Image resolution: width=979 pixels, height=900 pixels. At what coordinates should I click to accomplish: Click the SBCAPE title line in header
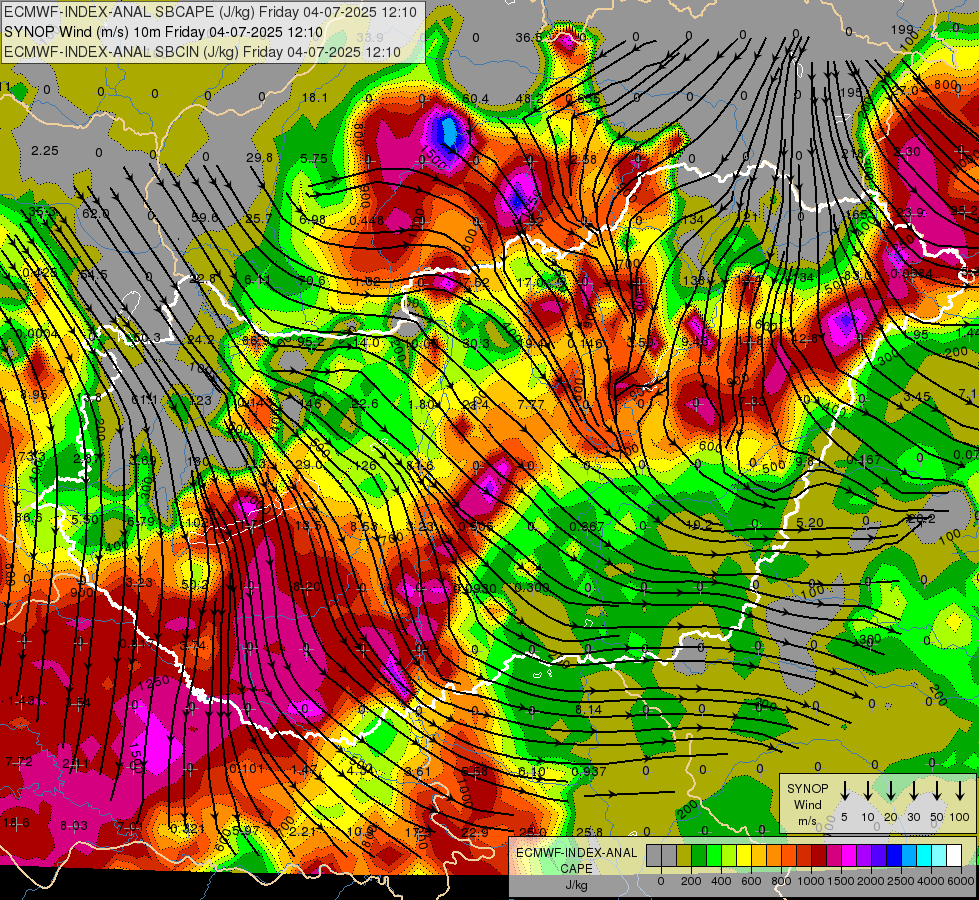coord(210,12)
